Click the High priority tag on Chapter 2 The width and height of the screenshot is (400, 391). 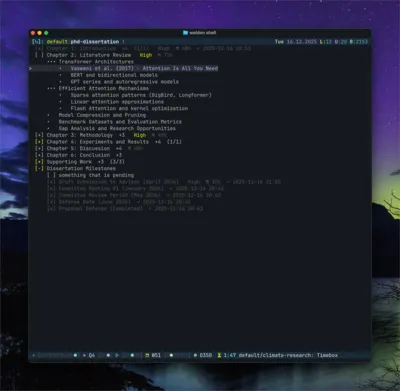(146, 55)
